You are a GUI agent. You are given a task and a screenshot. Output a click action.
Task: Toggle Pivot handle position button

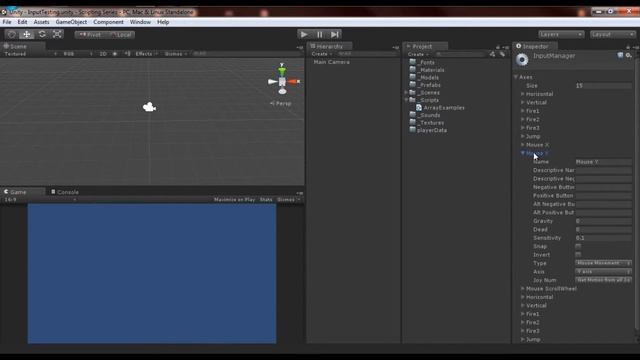pyautogui.click(x=90, y=35)
